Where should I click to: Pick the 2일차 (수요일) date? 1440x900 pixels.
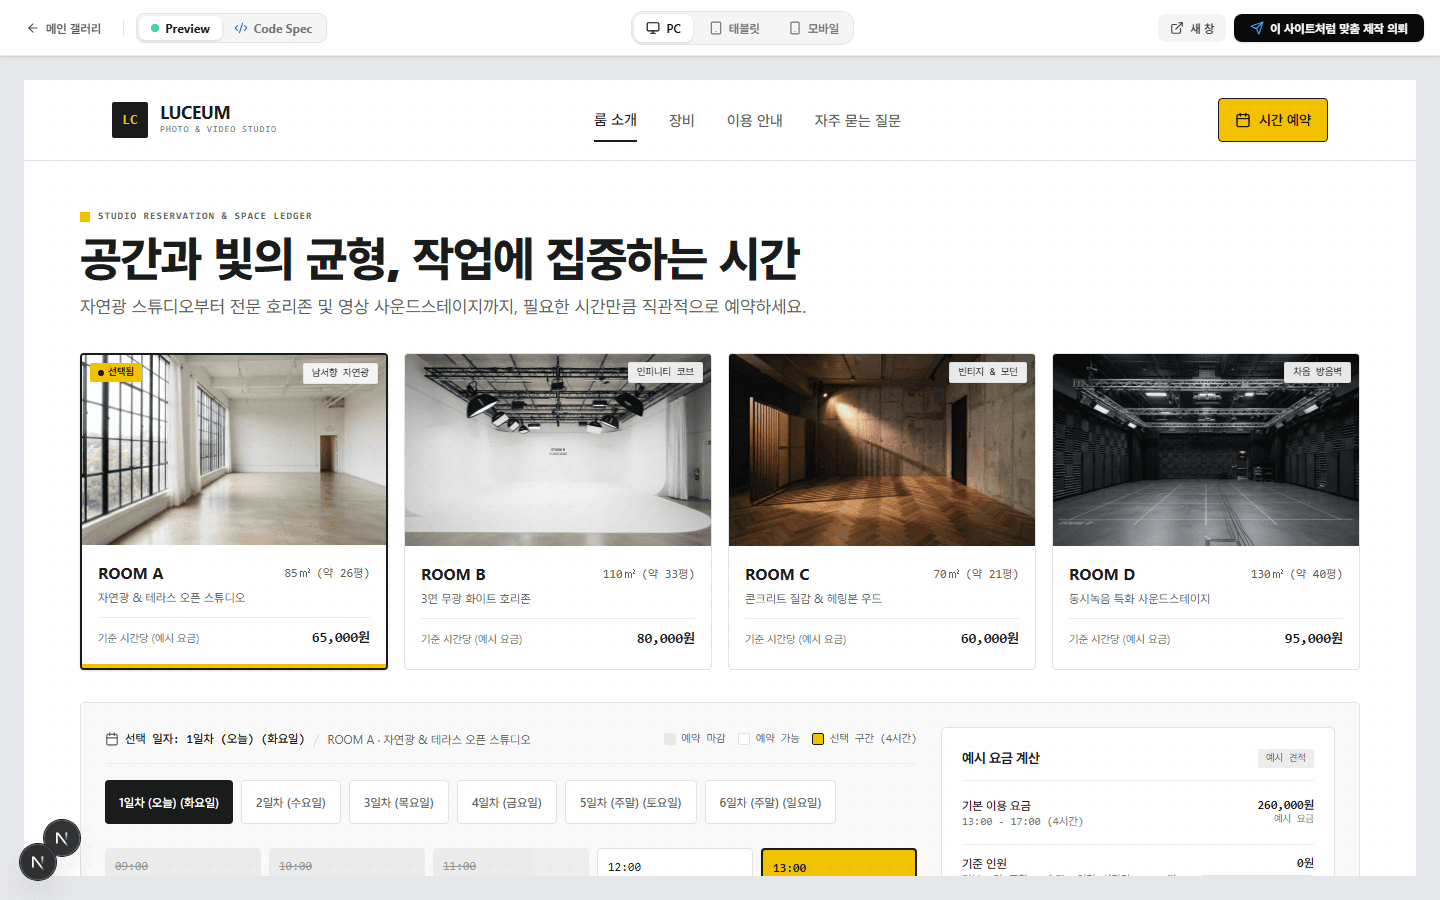[291, 802]
